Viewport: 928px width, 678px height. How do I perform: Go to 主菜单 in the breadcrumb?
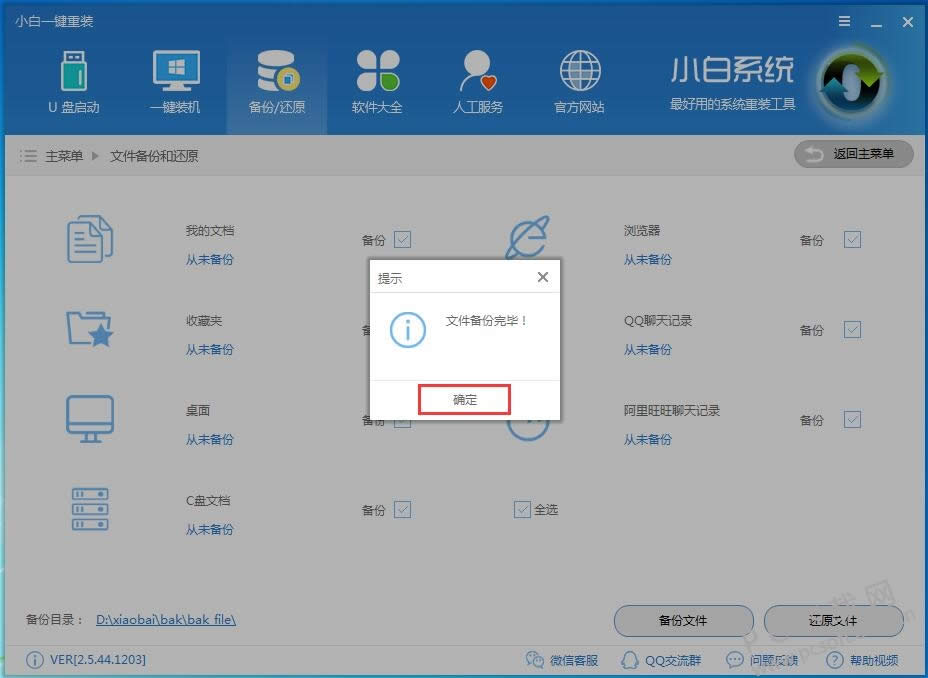tap(64, 156)
